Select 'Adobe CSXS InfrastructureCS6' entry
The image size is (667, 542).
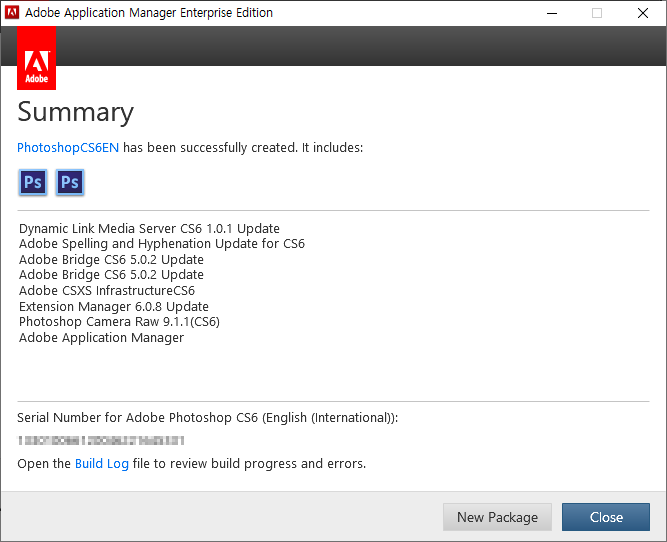click(x=107, y=291)
